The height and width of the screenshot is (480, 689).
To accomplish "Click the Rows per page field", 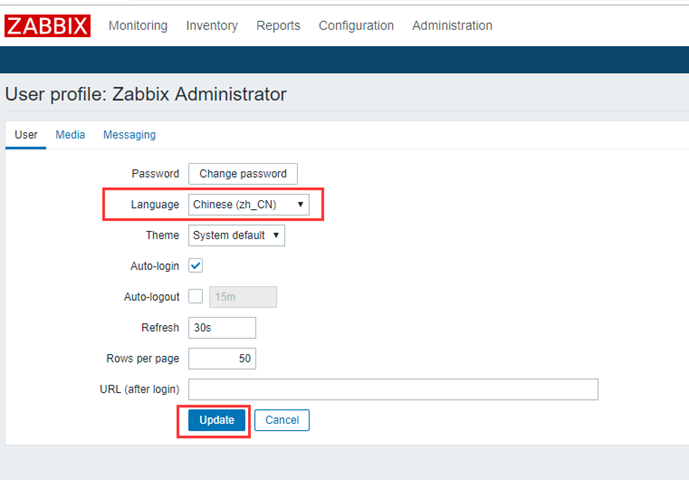I will [222, 358].
